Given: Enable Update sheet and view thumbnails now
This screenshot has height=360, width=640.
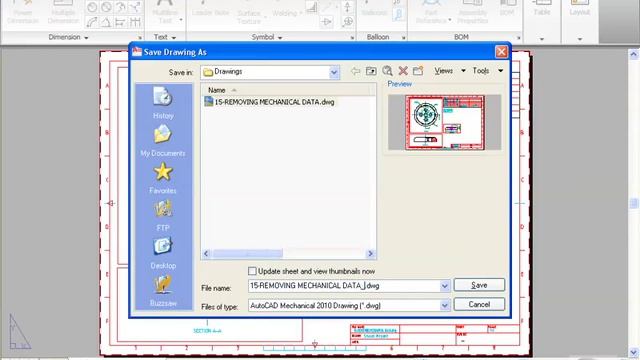Looking at the screenshot, I should [x=252, y=271].
